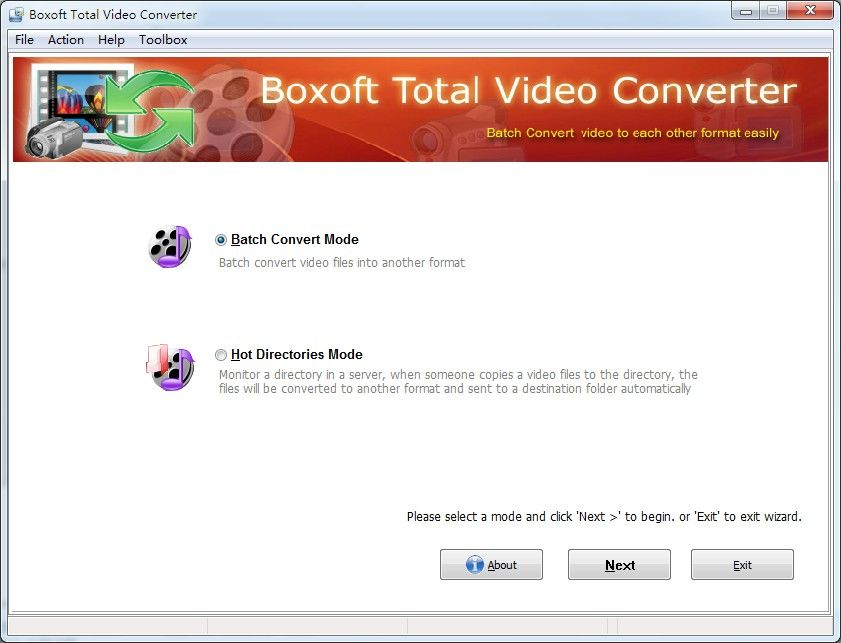
Task: Click 'Batch convert video files into another format' text
Action: (342, 263)
